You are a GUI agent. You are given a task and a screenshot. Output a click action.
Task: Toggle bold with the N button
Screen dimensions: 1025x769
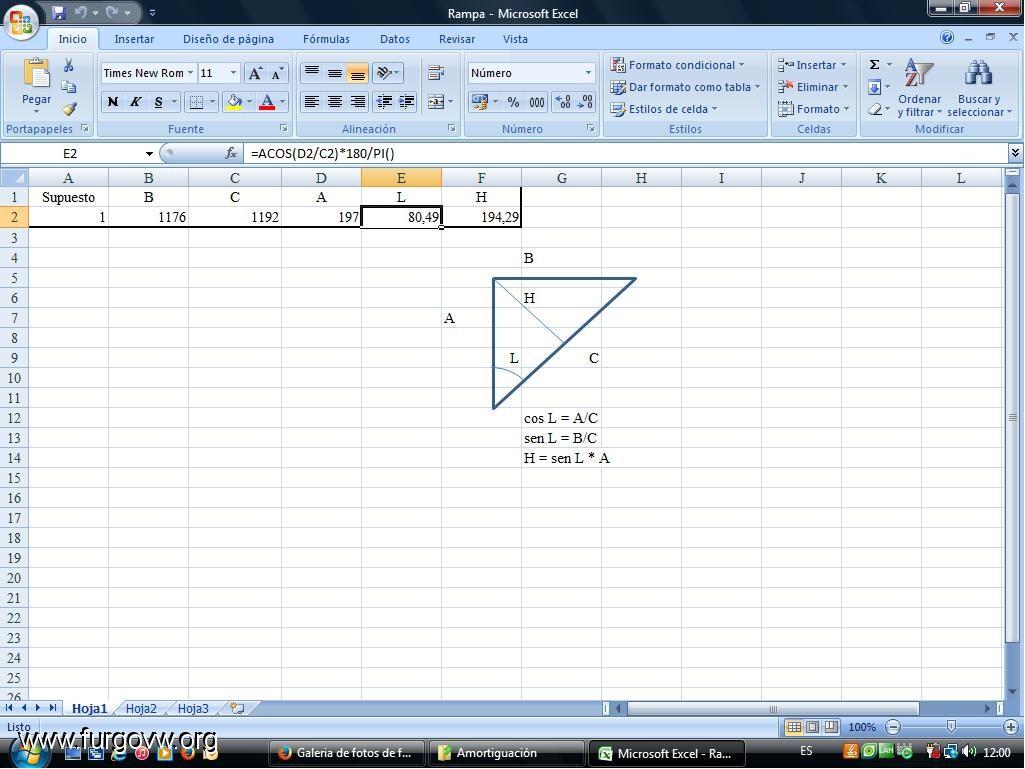[x=112, y=102]
